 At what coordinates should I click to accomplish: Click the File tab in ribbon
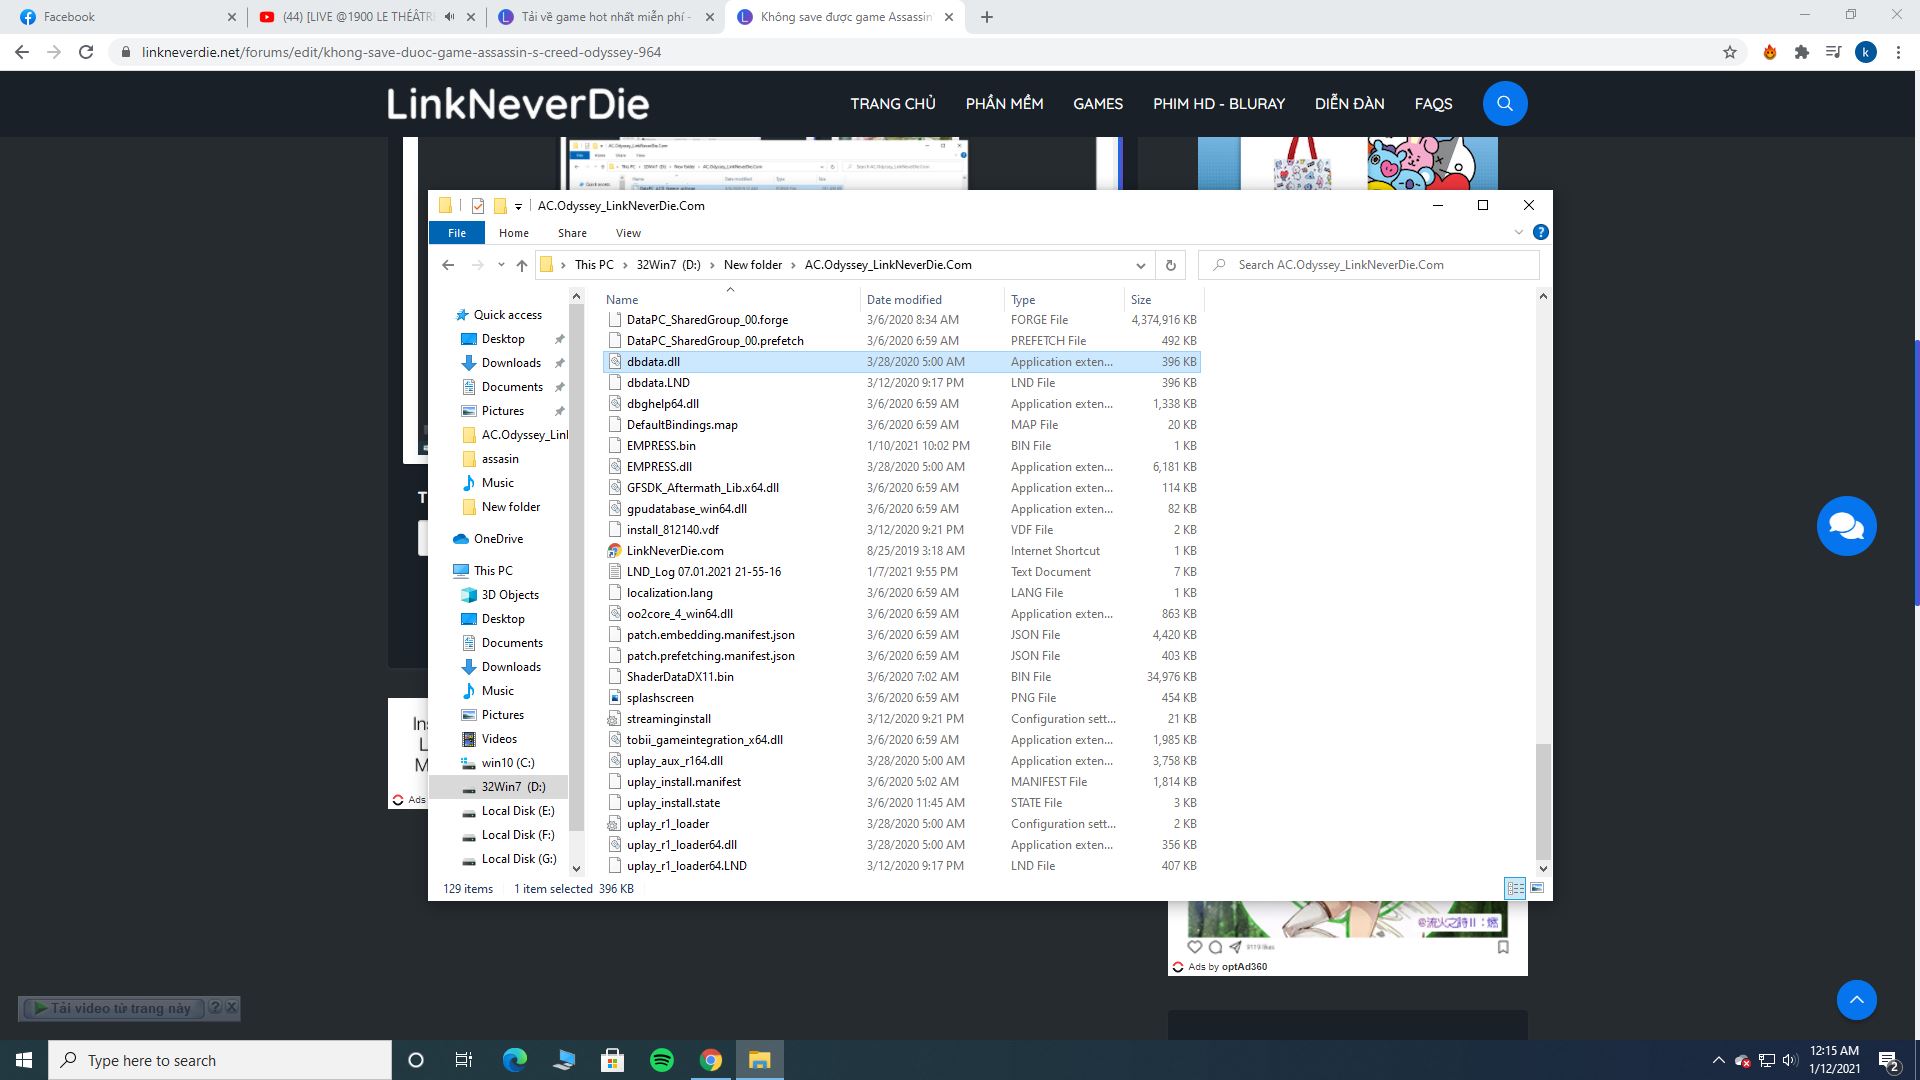(x=458, y=232)
